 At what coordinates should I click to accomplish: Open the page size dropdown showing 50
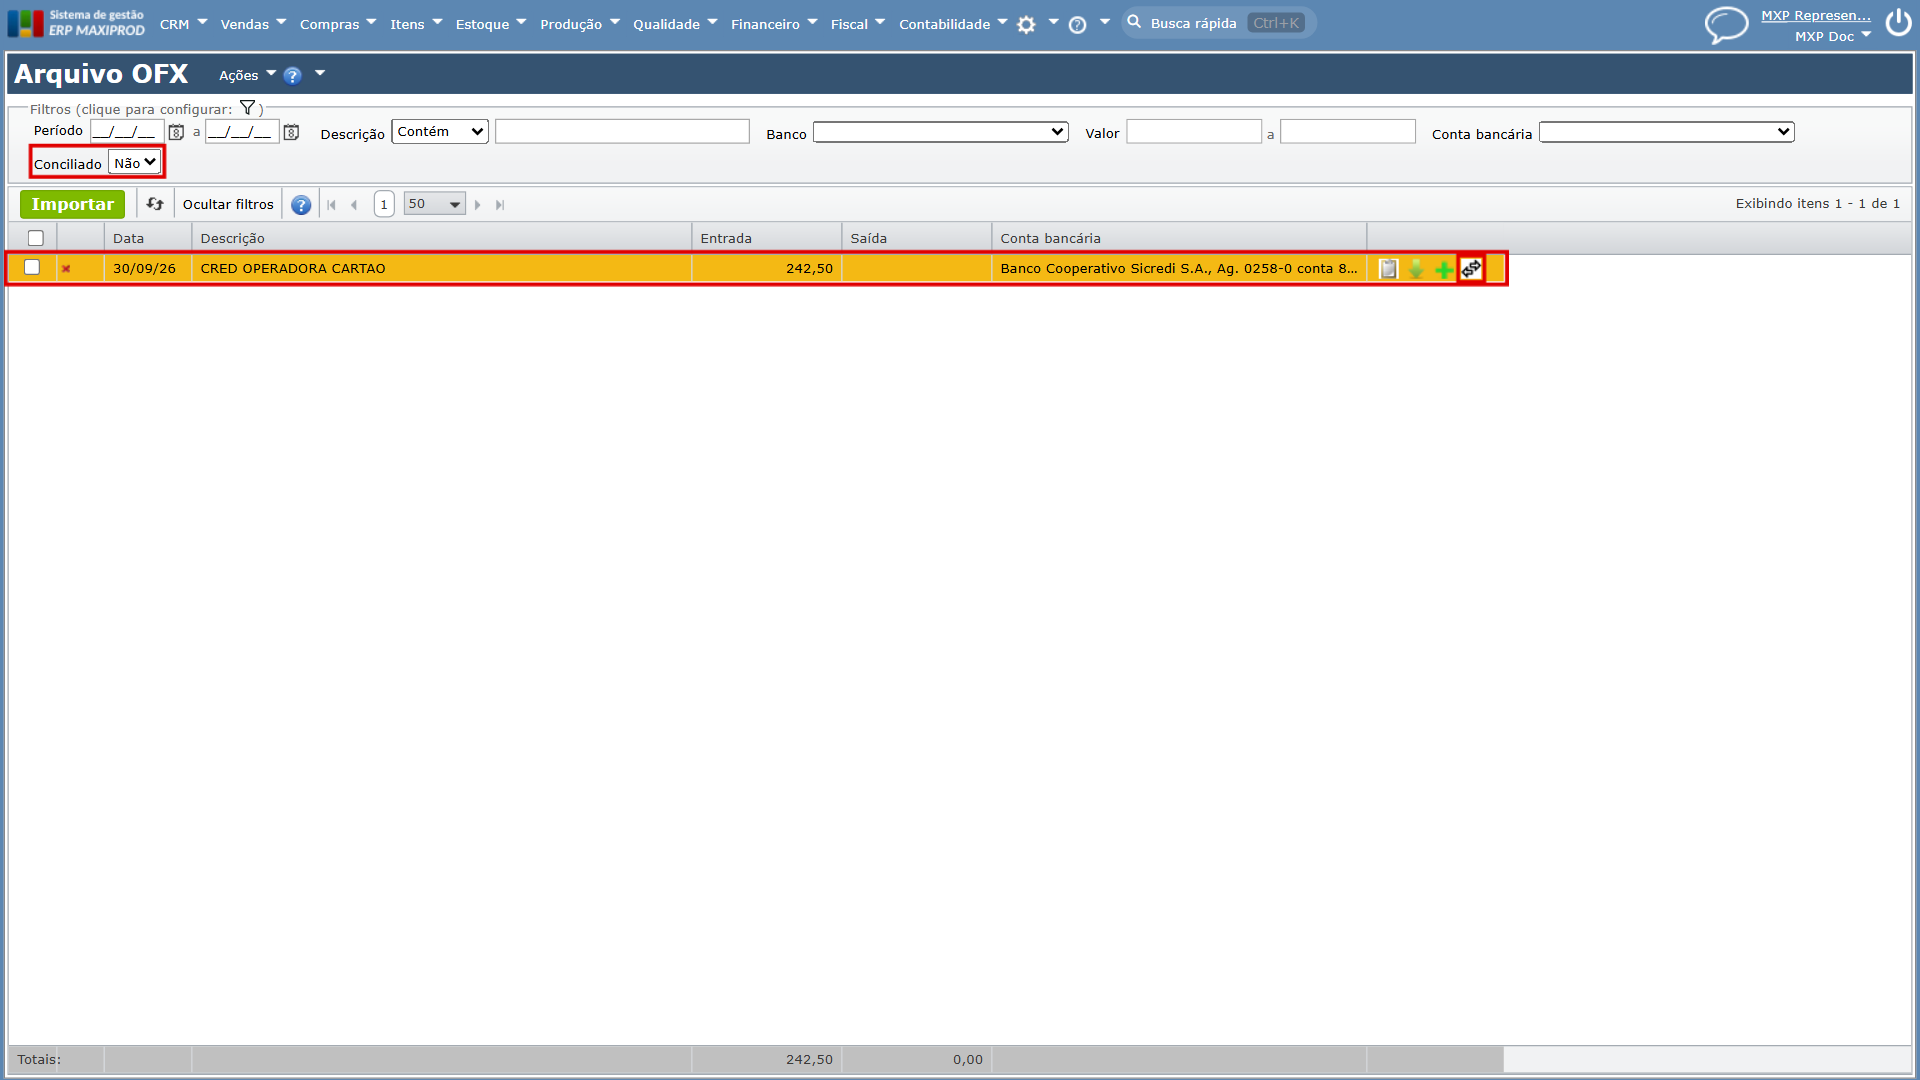click(x=434, y=204)
